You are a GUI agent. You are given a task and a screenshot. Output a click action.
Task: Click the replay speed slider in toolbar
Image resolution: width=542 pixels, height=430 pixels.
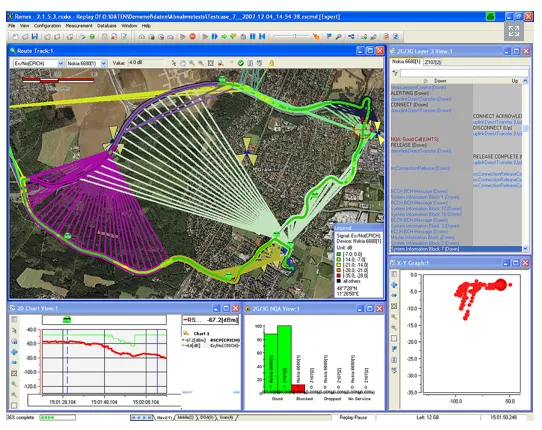[291, 36]
